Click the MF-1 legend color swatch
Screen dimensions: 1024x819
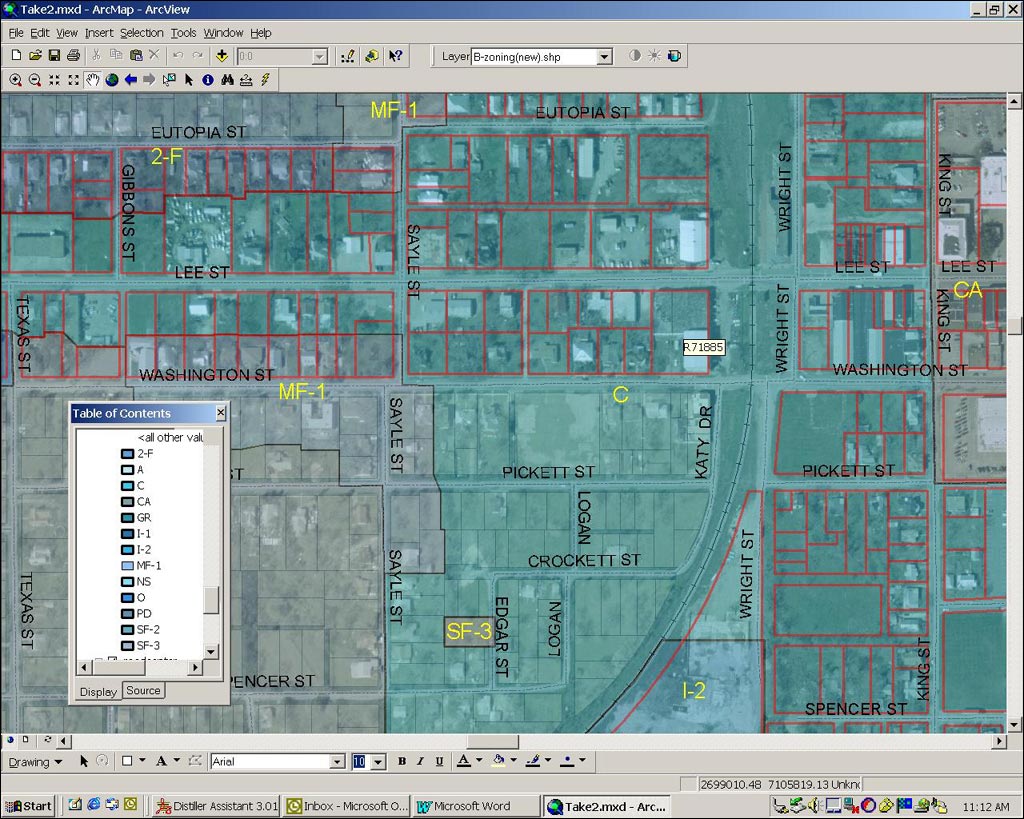point(127,565)
